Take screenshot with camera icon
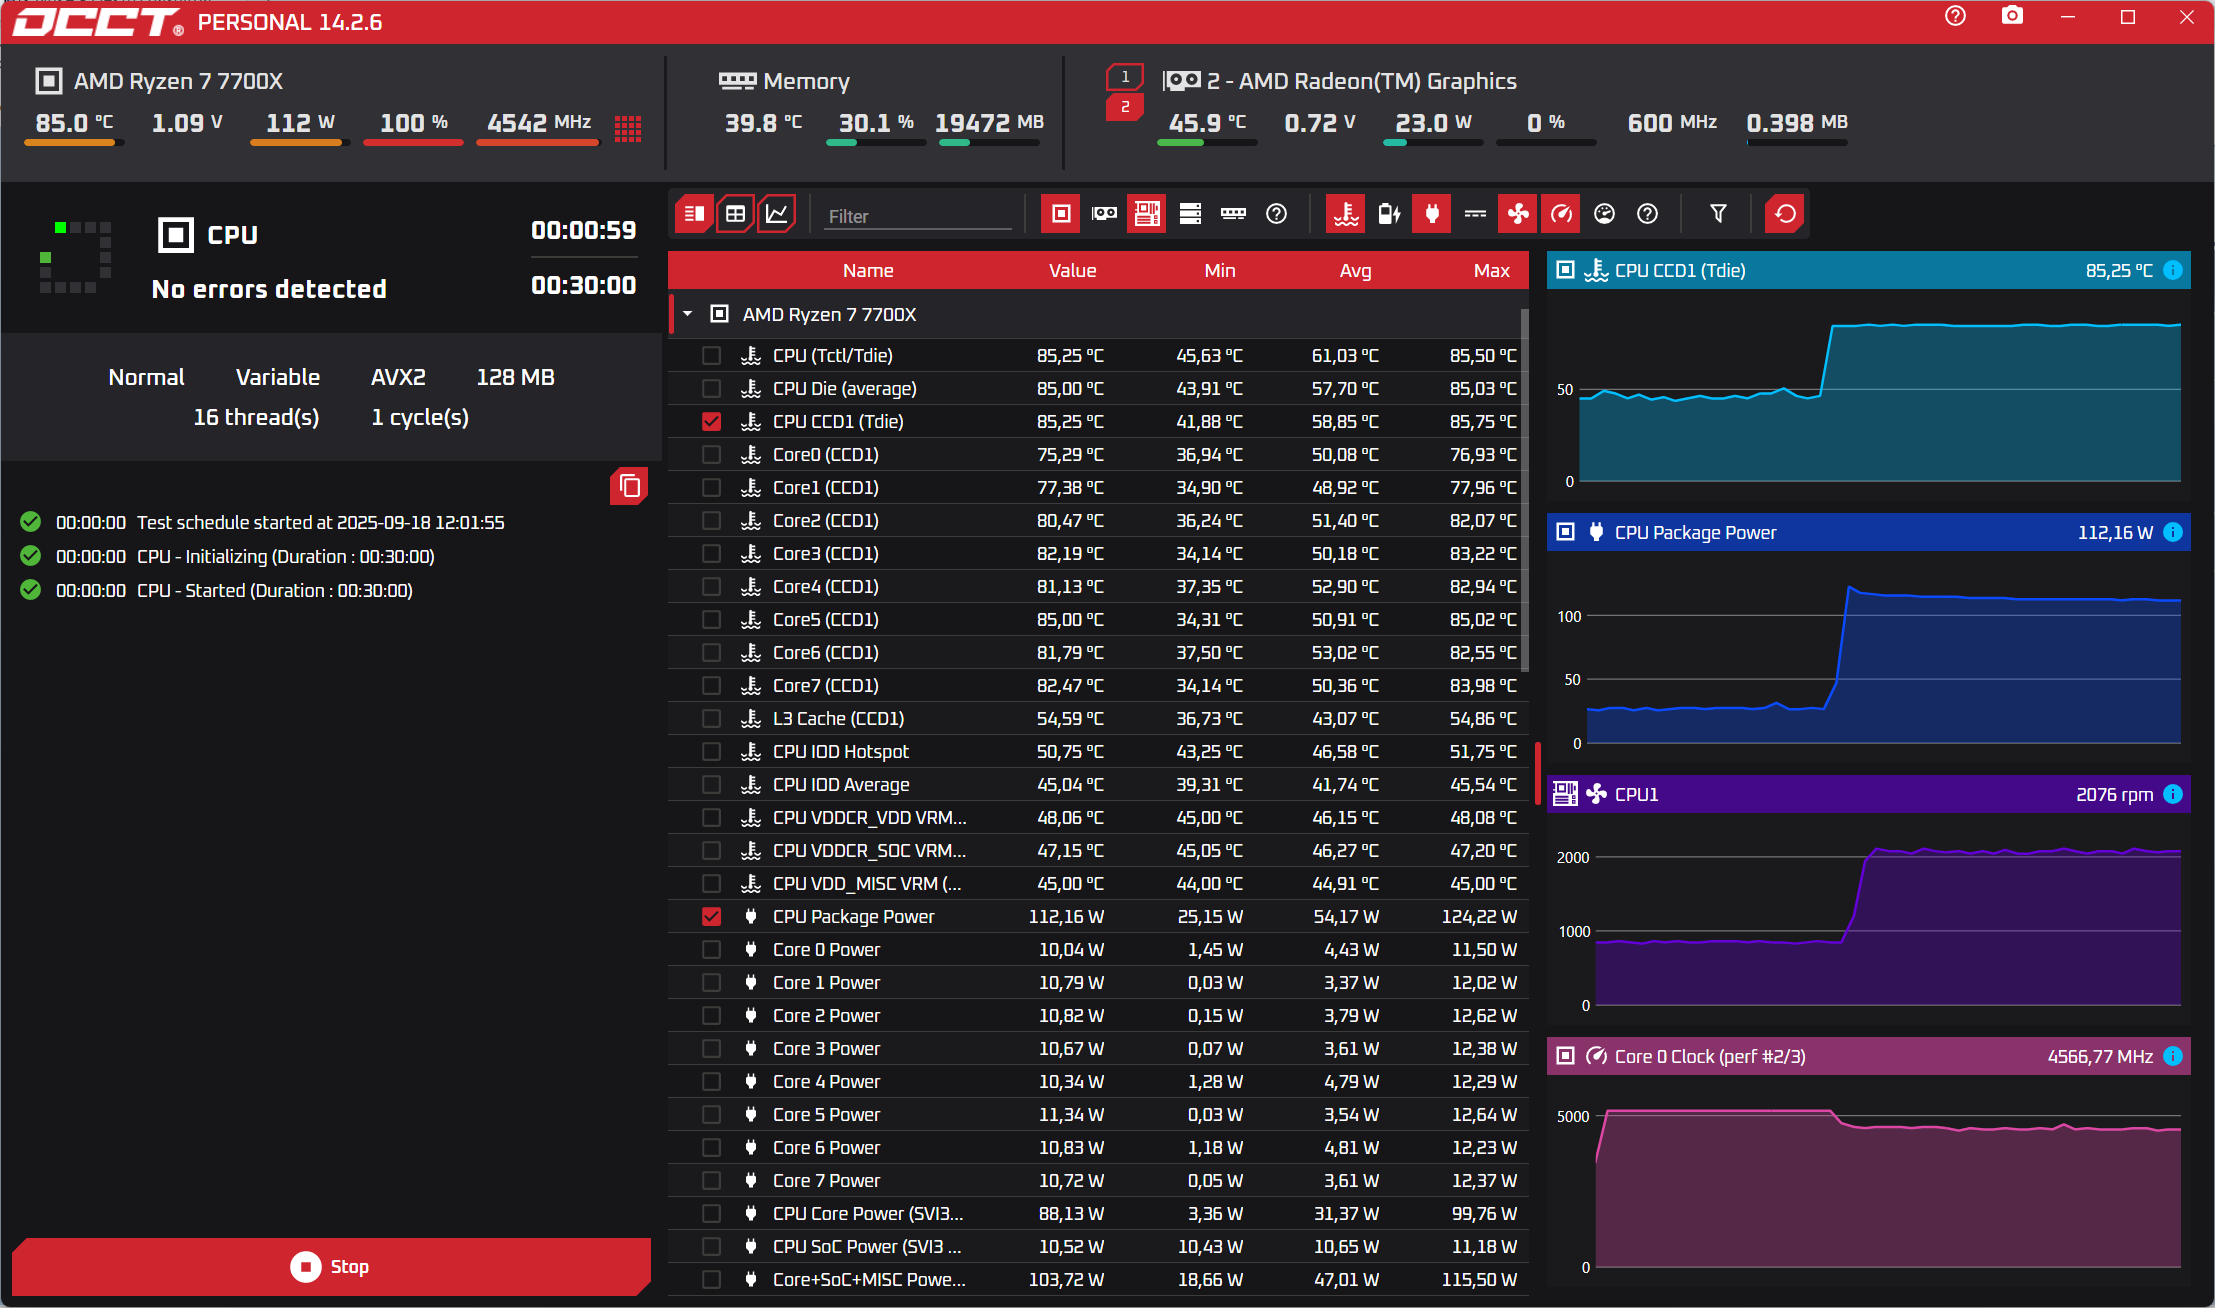2215x1308 pixels. pos(2012,17)
